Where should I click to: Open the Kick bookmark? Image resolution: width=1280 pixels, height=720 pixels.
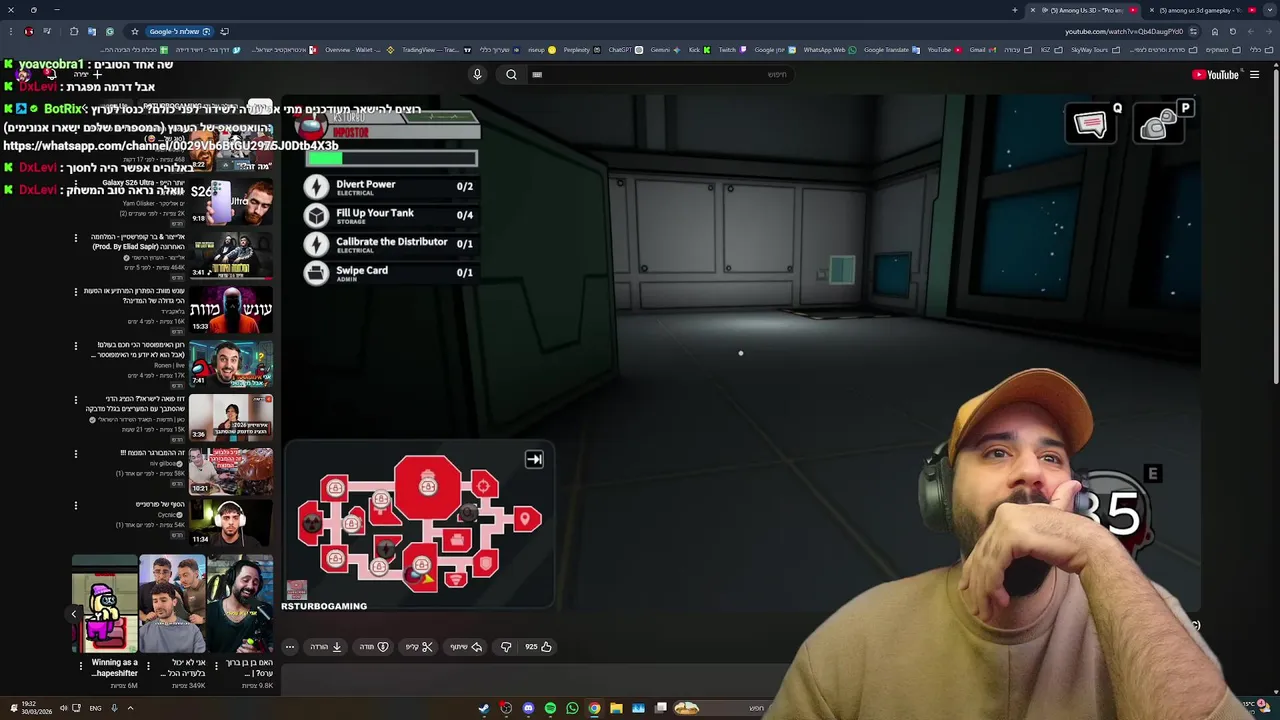[x=698, y=50]
